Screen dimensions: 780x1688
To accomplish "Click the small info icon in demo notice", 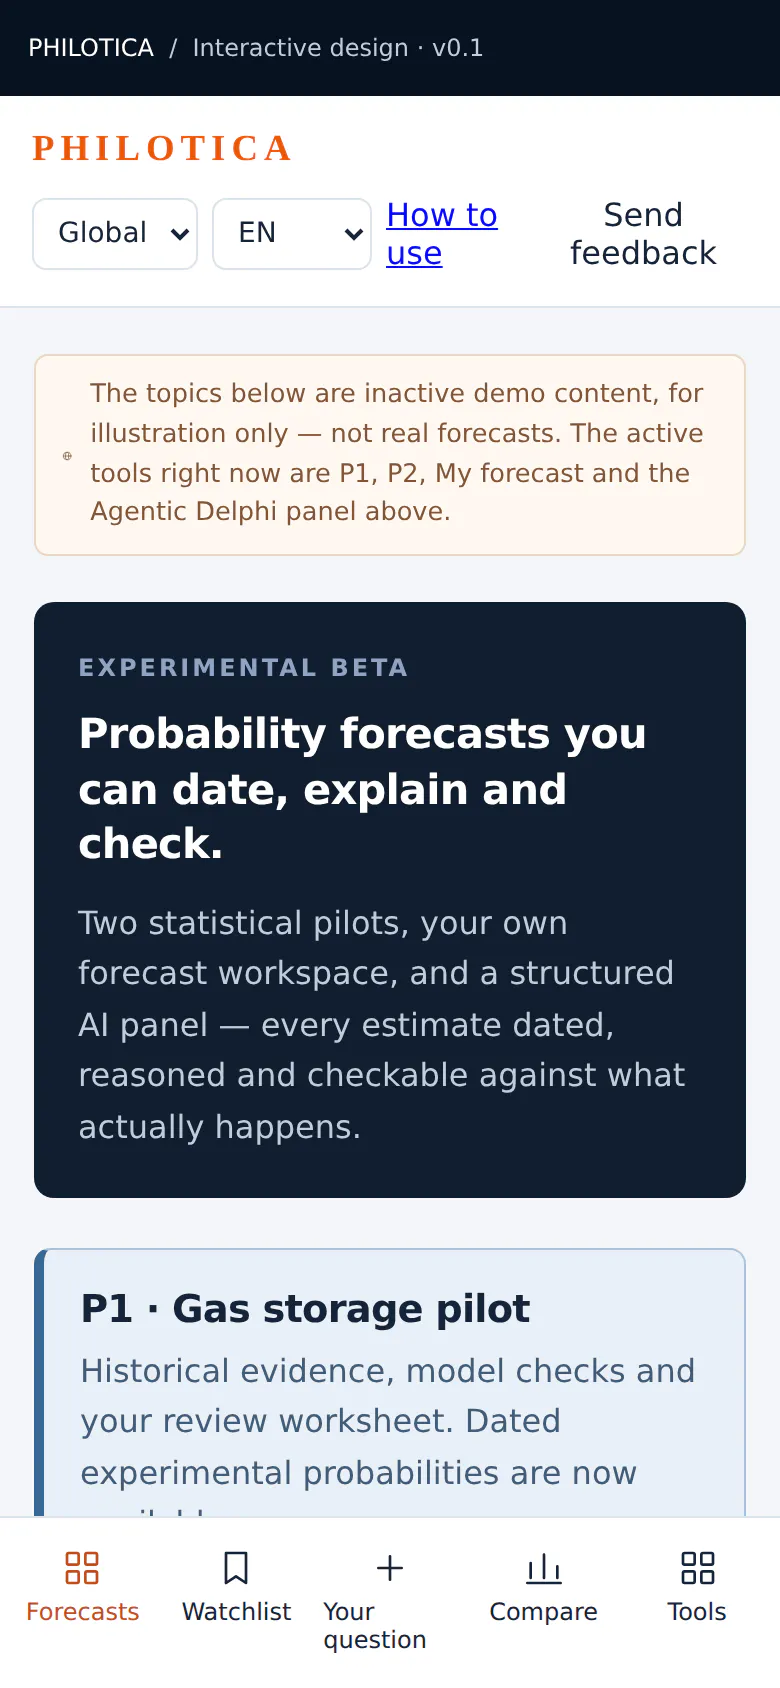I will point(68,455).
